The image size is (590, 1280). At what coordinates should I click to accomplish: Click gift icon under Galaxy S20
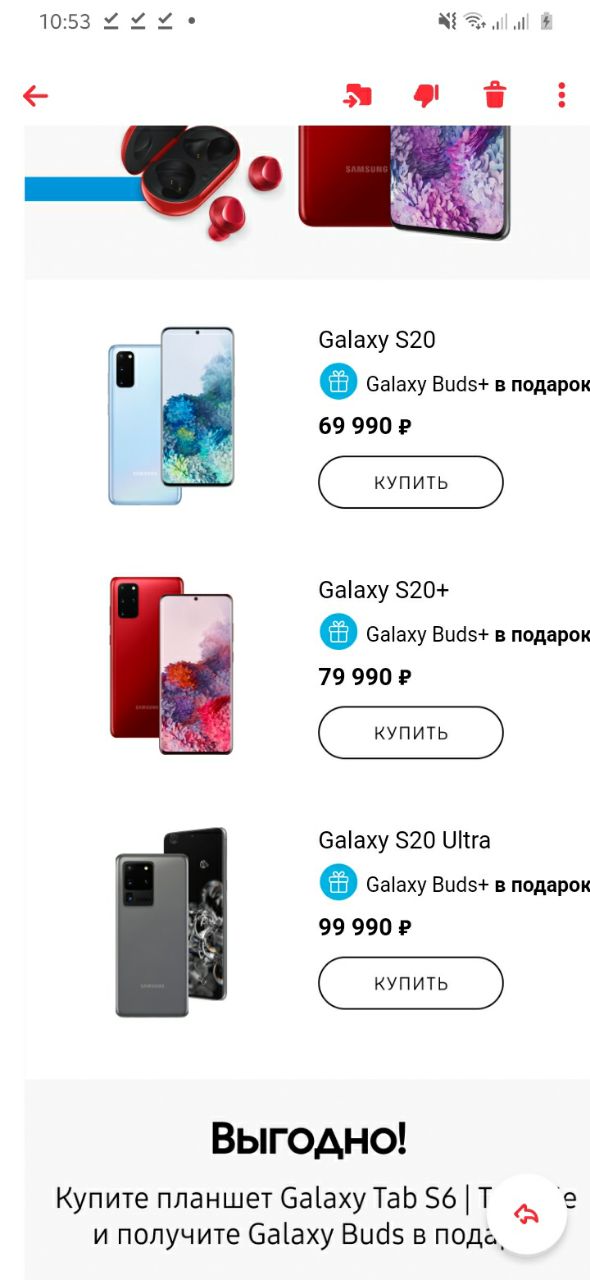(338, 382)
